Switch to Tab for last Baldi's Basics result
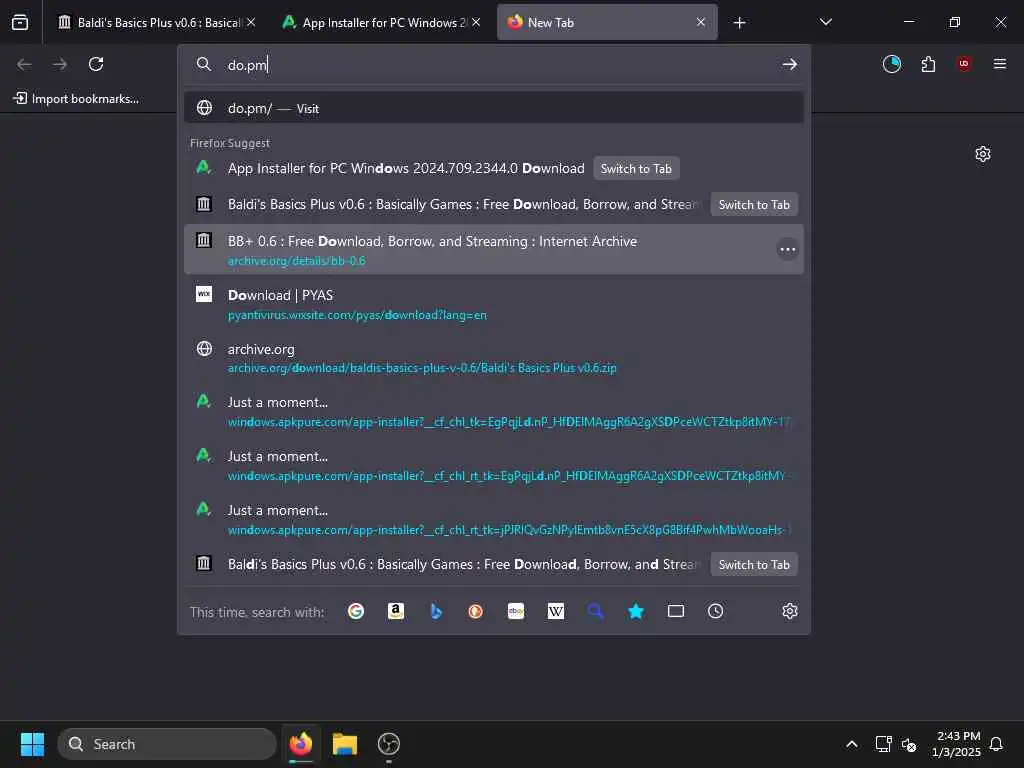 [754, 564]
